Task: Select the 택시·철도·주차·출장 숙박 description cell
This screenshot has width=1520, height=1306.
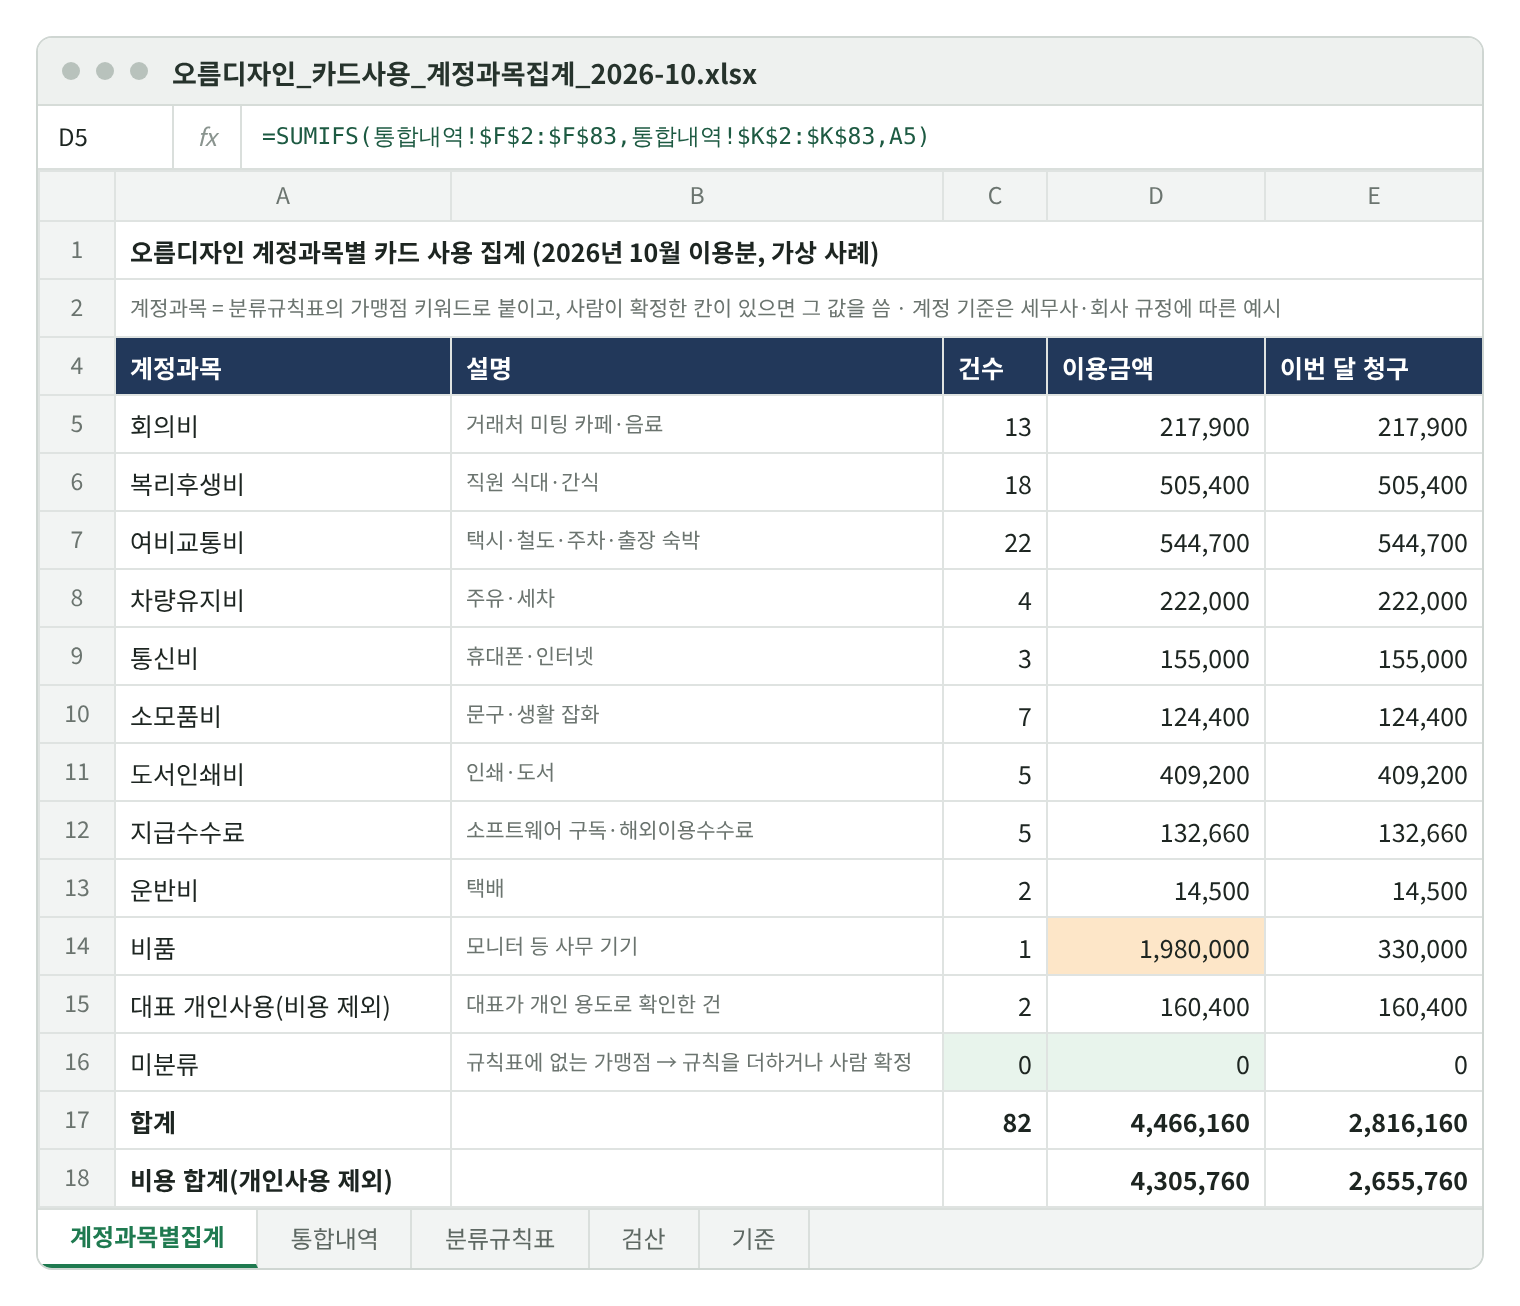Action: [697, 541]
